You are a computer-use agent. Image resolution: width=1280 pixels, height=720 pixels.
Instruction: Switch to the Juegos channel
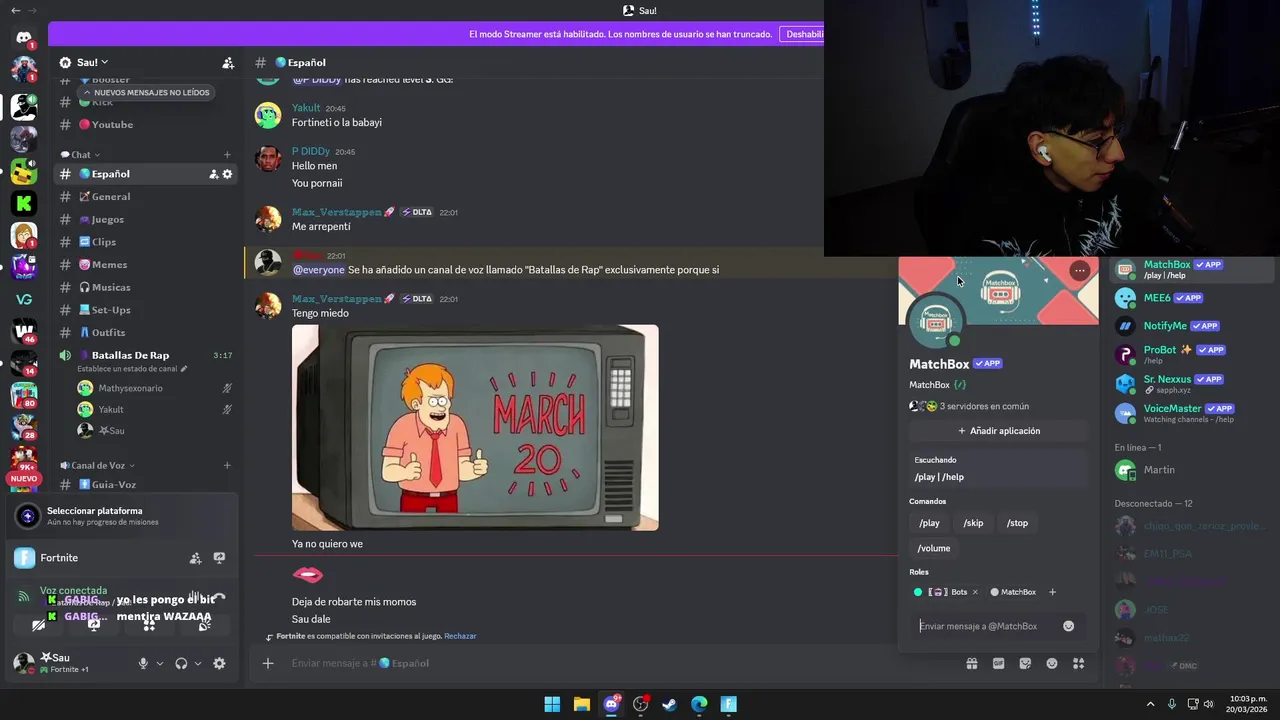click(x=147, y=219)
